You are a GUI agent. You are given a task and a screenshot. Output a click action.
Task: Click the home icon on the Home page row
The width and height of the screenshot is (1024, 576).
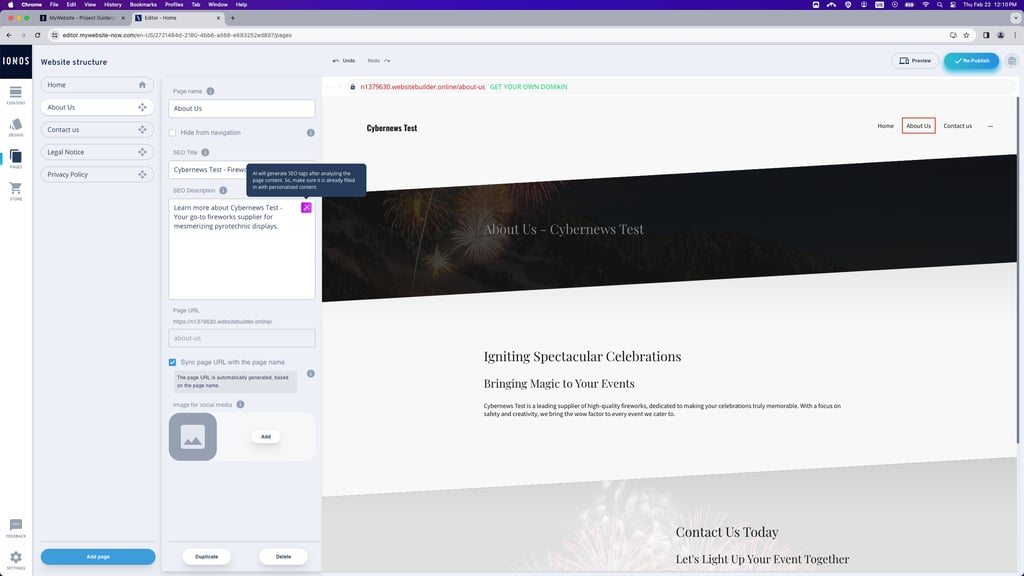(x=142, y=85)
